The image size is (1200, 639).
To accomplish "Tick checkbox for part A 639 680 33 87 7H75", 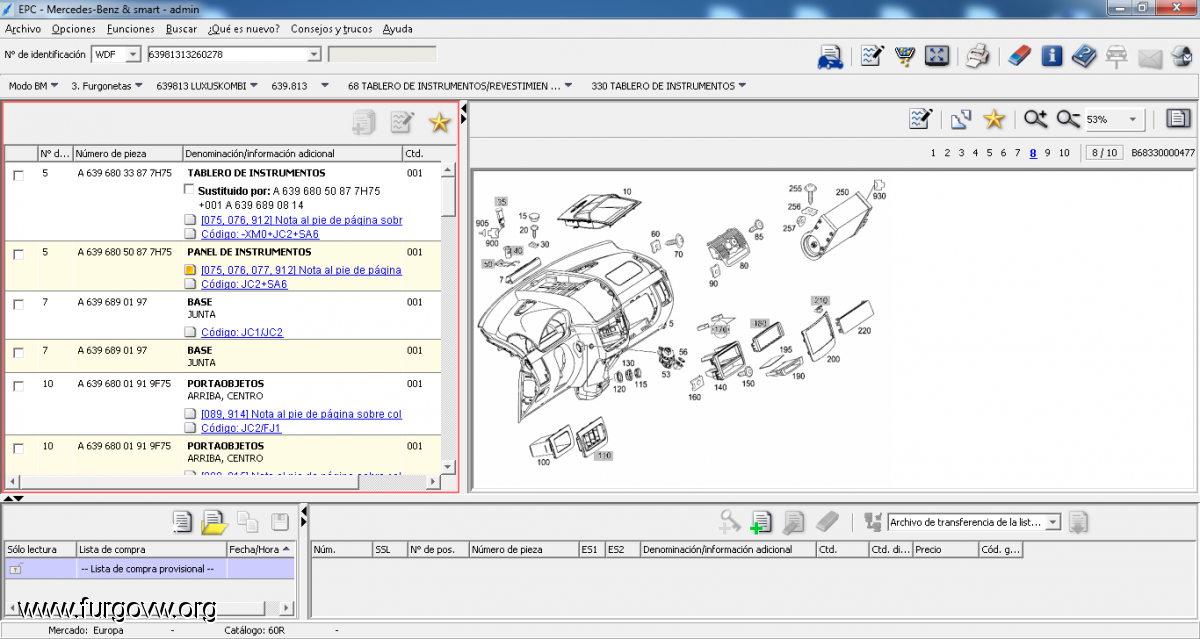I will (x=18, y=175).
